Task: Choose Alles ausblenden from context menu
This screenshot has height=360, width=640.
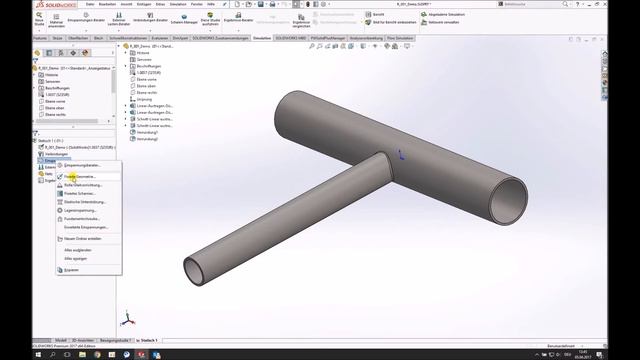Action: tap(88, 250)
